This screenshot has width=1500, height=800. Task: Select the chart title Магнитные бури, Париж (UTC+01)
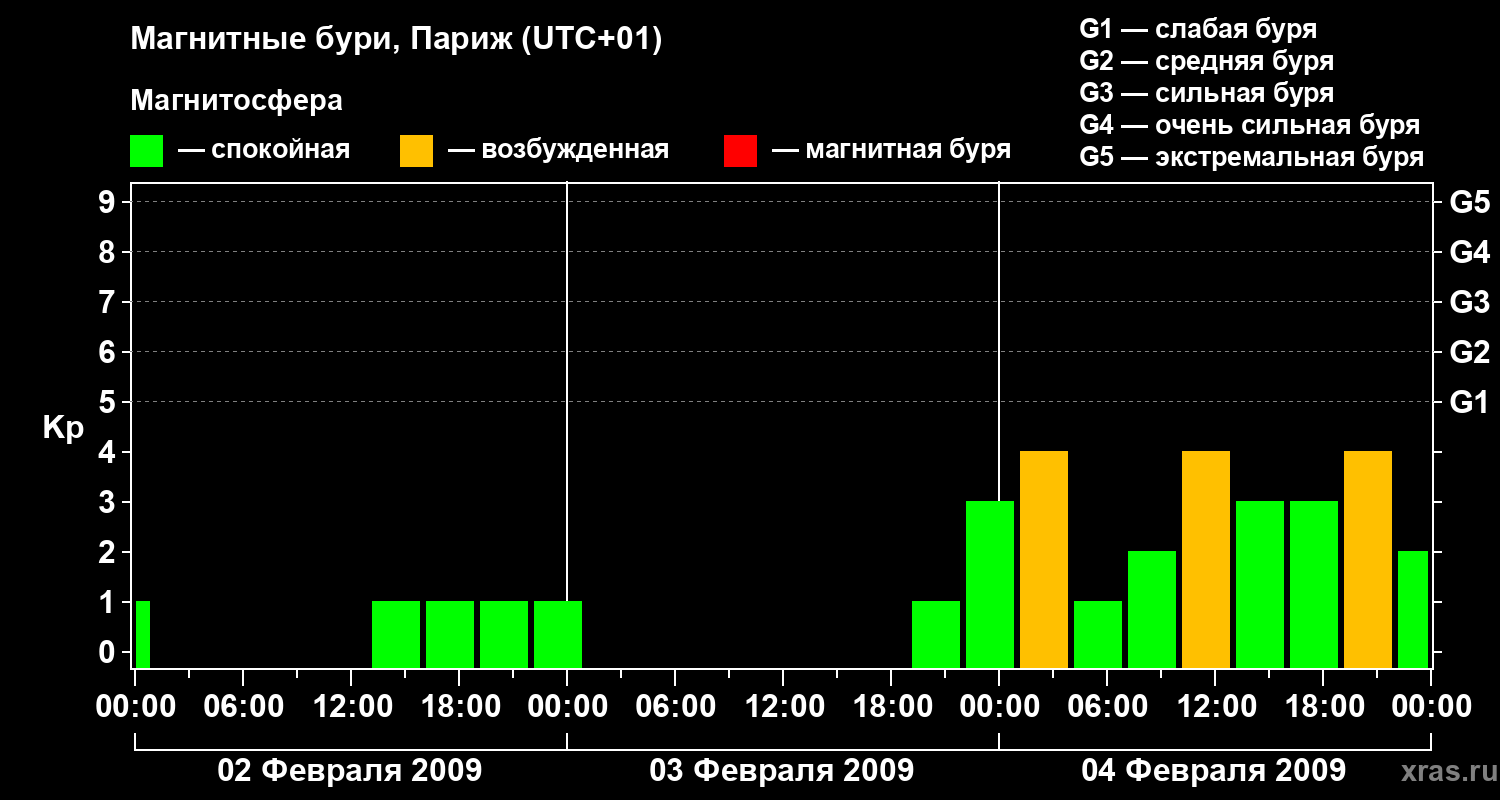pyautogui.click(x=396, y=40)
